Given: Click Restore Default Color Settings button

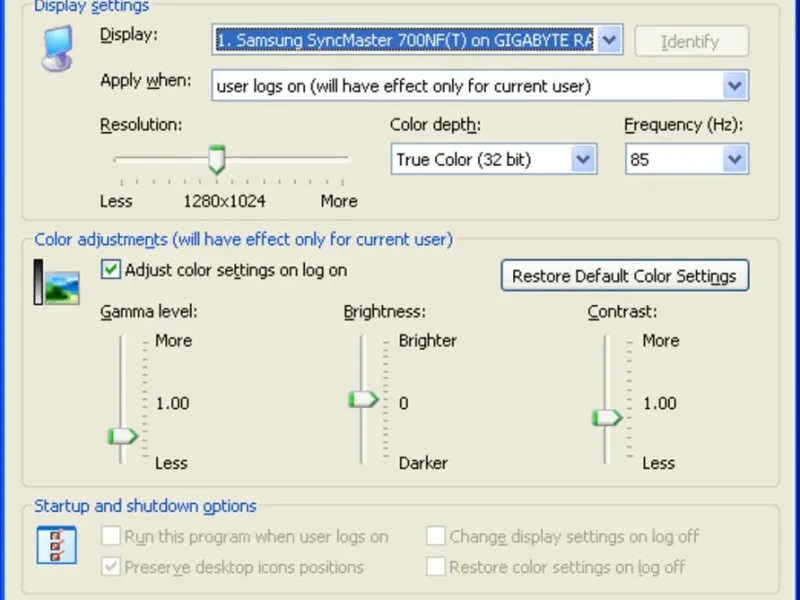Looking at the screenshot, I should point(625,276).
